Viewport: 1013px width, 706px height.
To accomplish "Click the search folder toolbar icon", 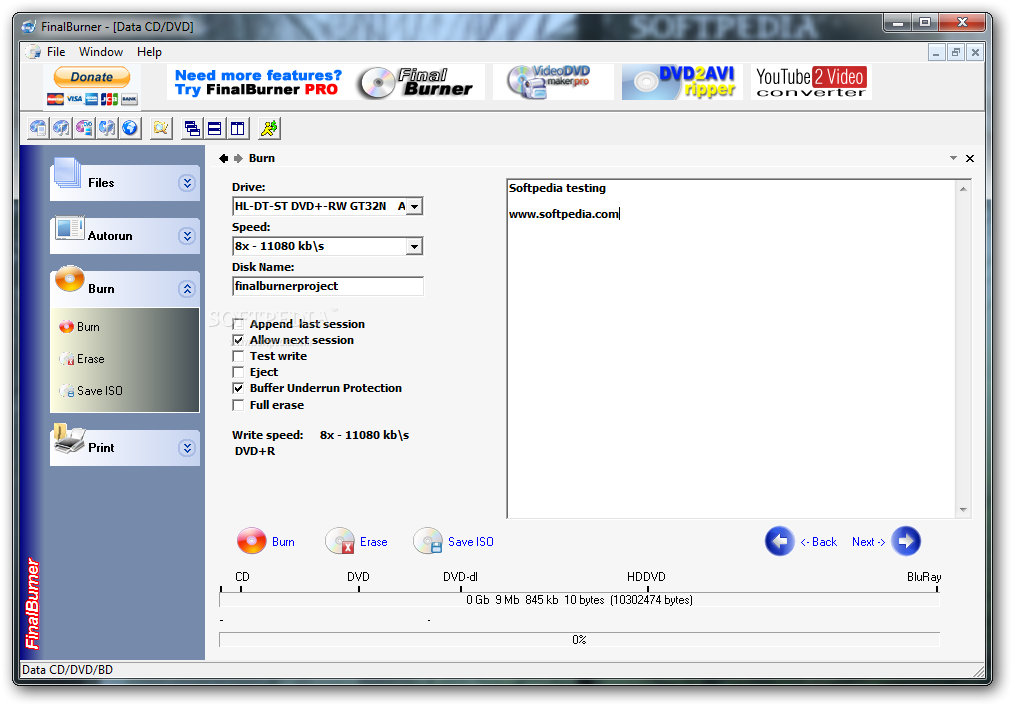I will pyautogui.click(x=161, y=129).
